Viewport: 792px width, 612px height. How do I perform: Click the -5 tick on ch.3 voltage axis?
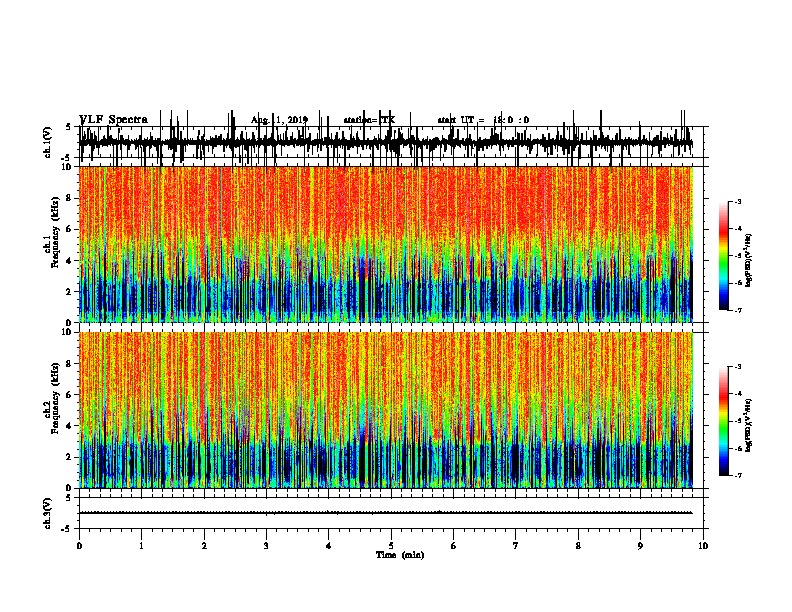(x=68, y=529)
